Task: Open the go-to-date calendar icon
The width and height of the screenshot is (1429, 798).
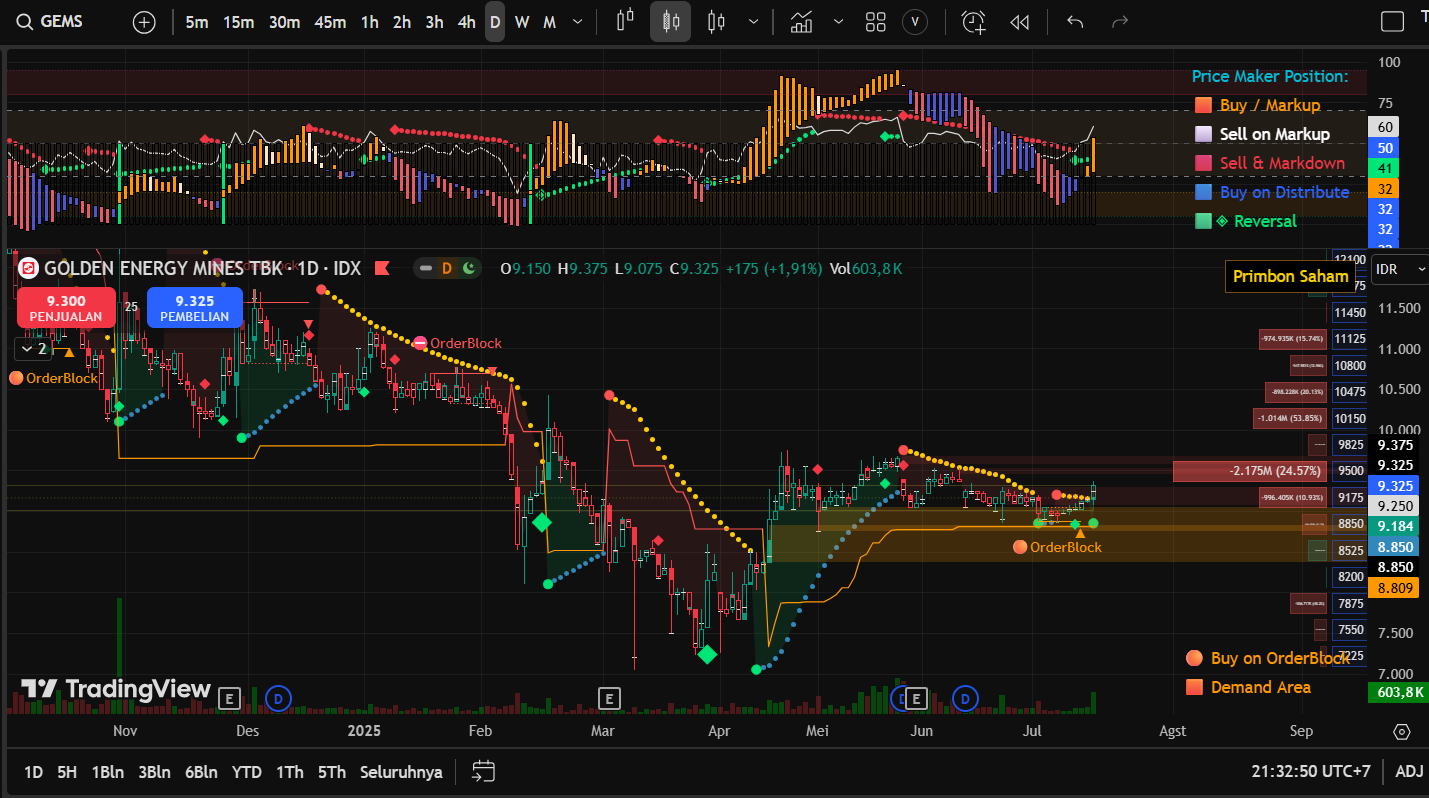Action: (484, 771)
